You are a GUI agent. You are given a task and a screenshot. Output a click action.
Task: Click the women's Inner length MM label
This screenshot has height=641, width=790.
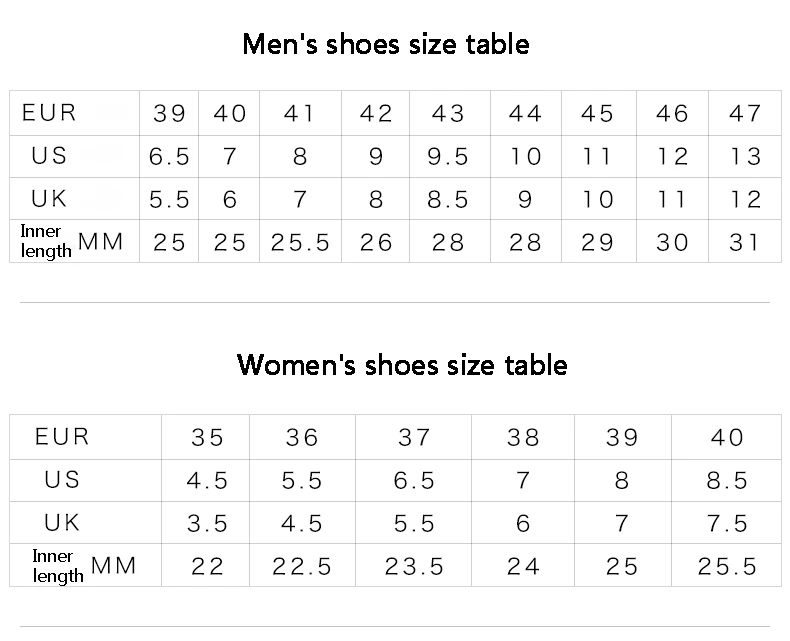[84, 566]
